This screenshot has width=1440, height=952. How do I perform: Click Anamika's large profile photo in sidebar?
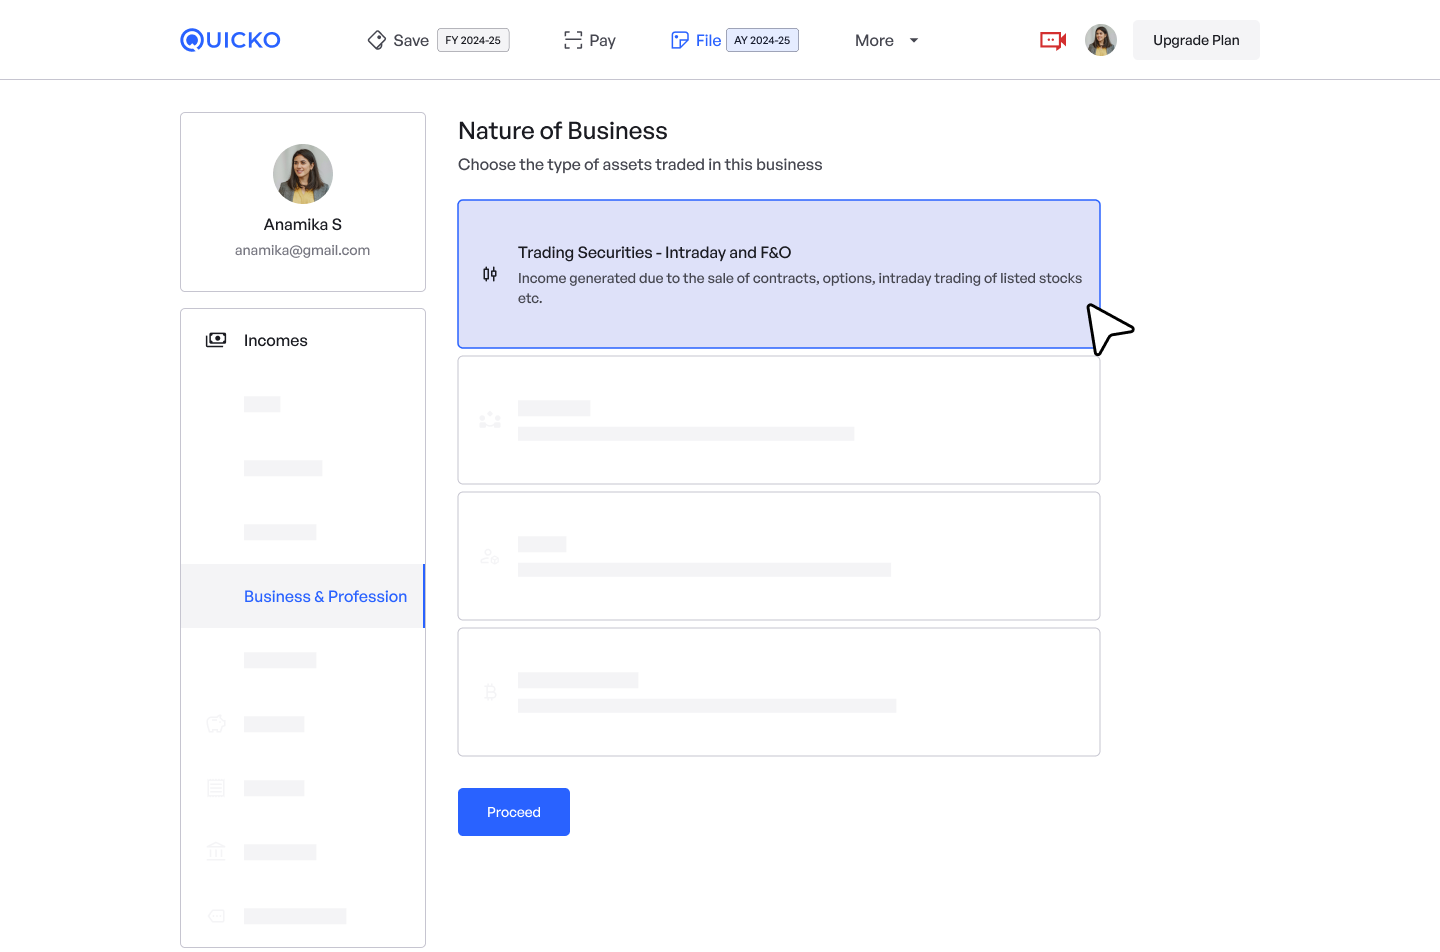(x=303, y=174)
